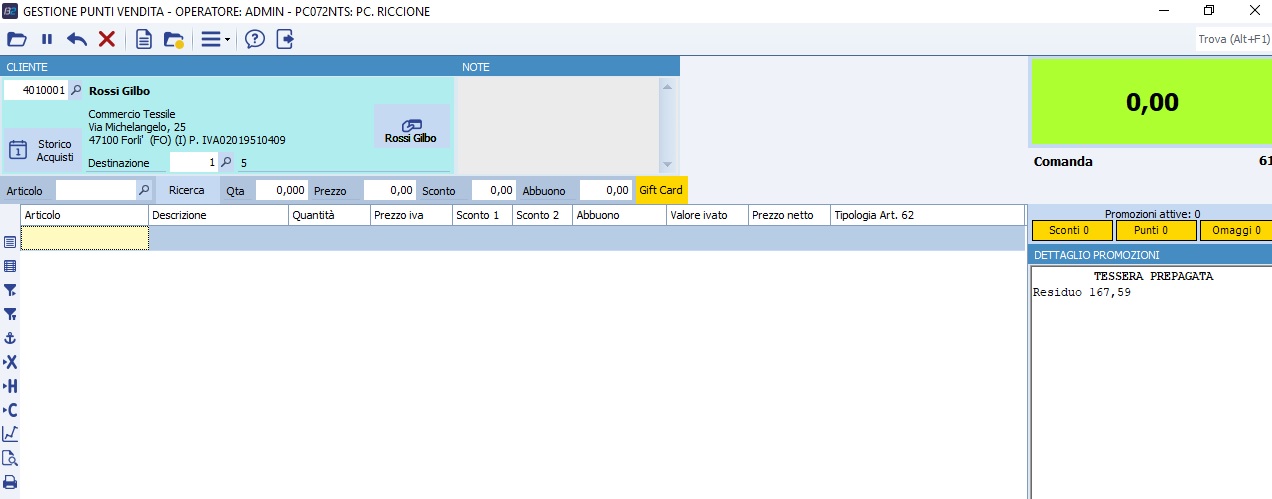Click the Quantità column header
1272x499 pixels.
(x=330, y=215)
